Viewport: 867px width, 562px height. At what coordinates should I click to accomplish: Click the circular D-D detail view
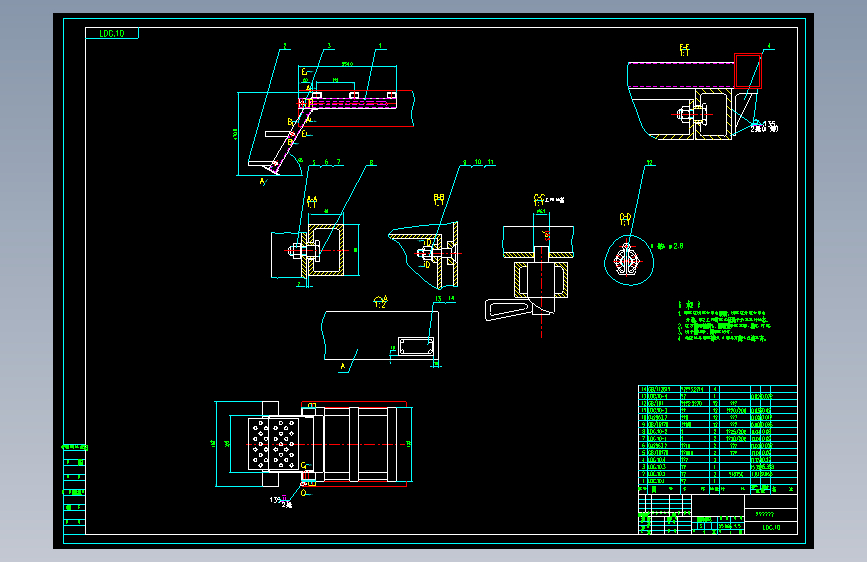[629, 260]
